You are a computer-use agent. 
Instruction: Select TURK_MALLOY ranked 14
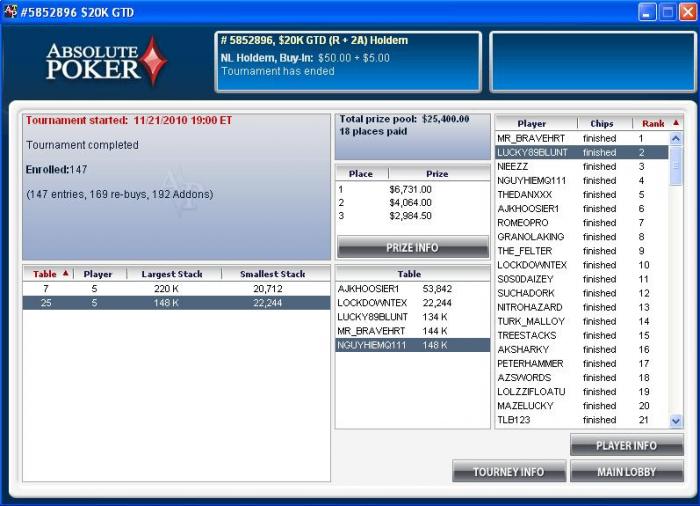pyautogui.click(x=582, y=321)
